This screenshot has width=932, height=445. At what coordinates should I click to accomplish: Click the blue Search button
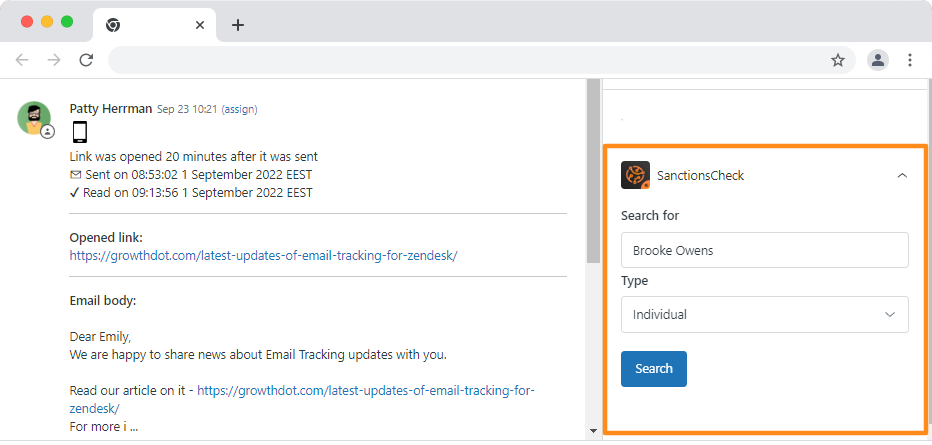tap(654, 369)
